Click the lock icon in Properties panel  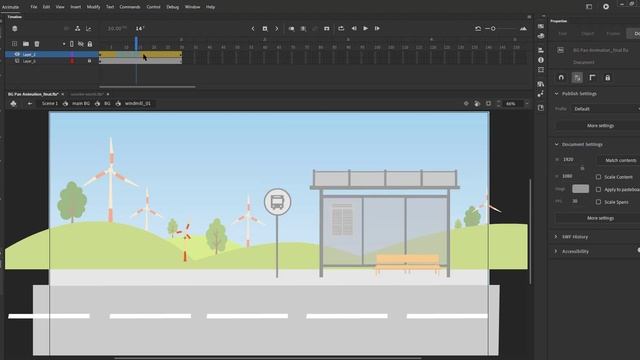tap(607, 78)
